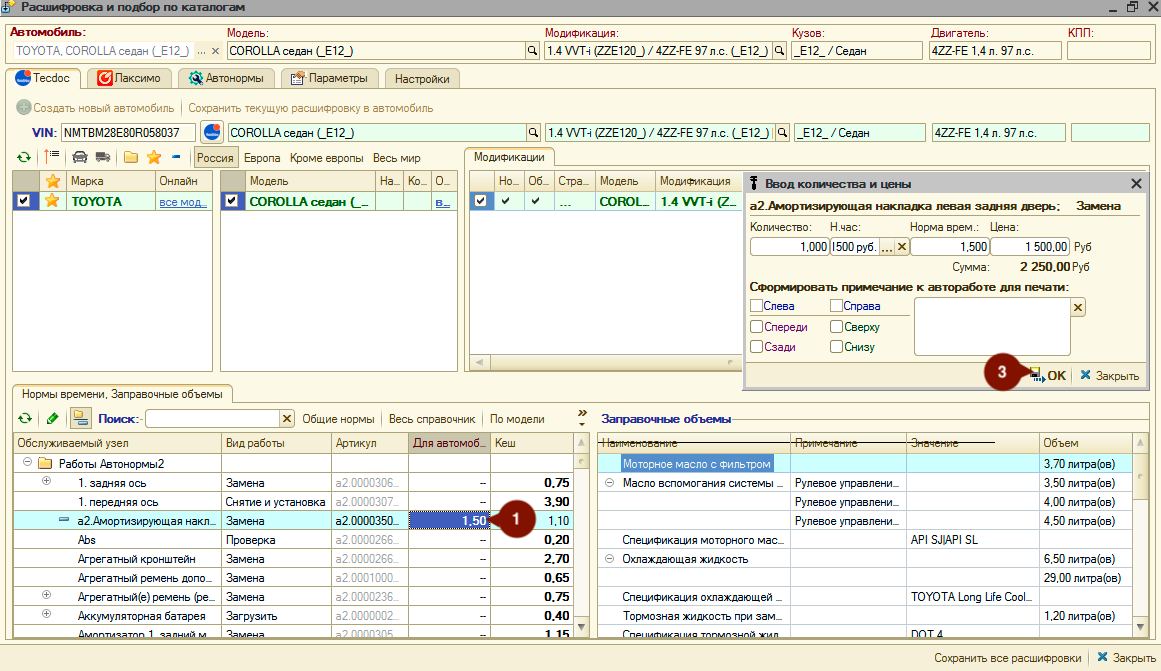The width and height of the screenshot is (1161, 671).
Task: Click the green plus Создать новый автомобиль icon
Action: pyautogui.click(x=24, y=107)
